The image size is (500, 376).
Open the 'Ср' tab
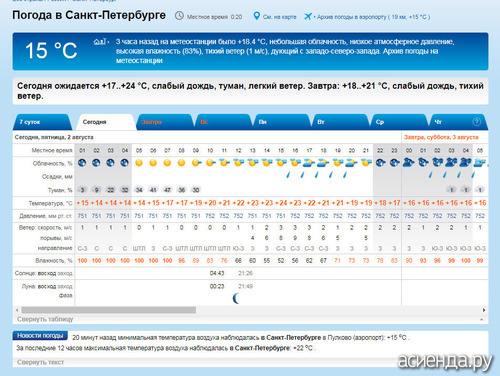(x=399, y=122)
